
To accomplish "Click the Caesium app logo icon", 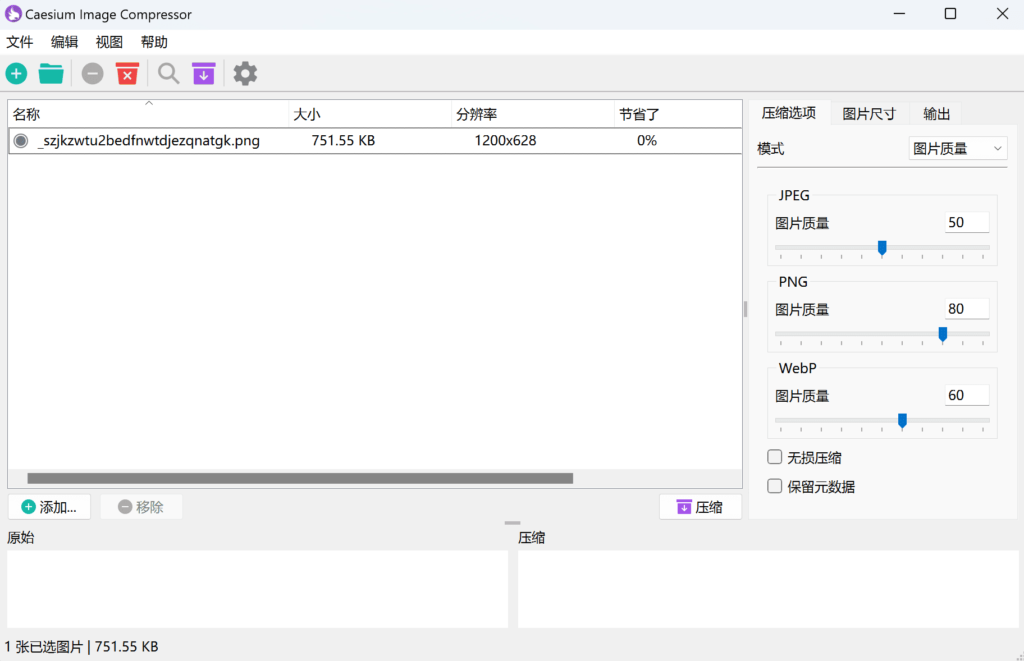I will [x=13, y=14].
